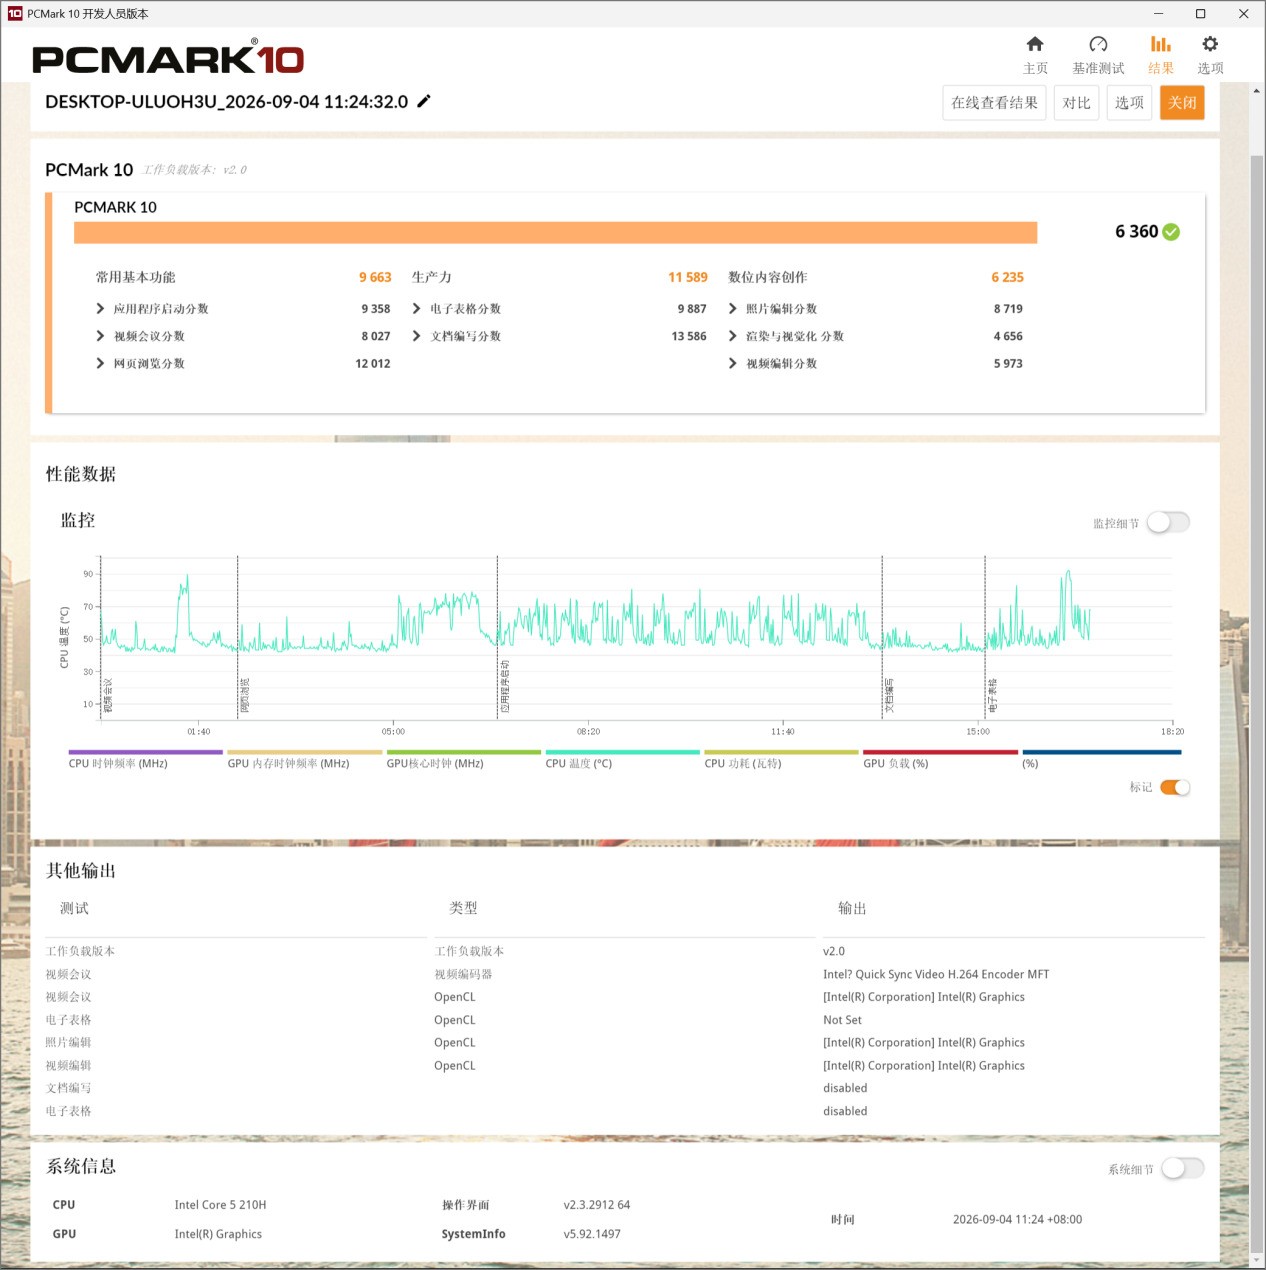Expand 照片编辑分数 row

pos(732,309)
